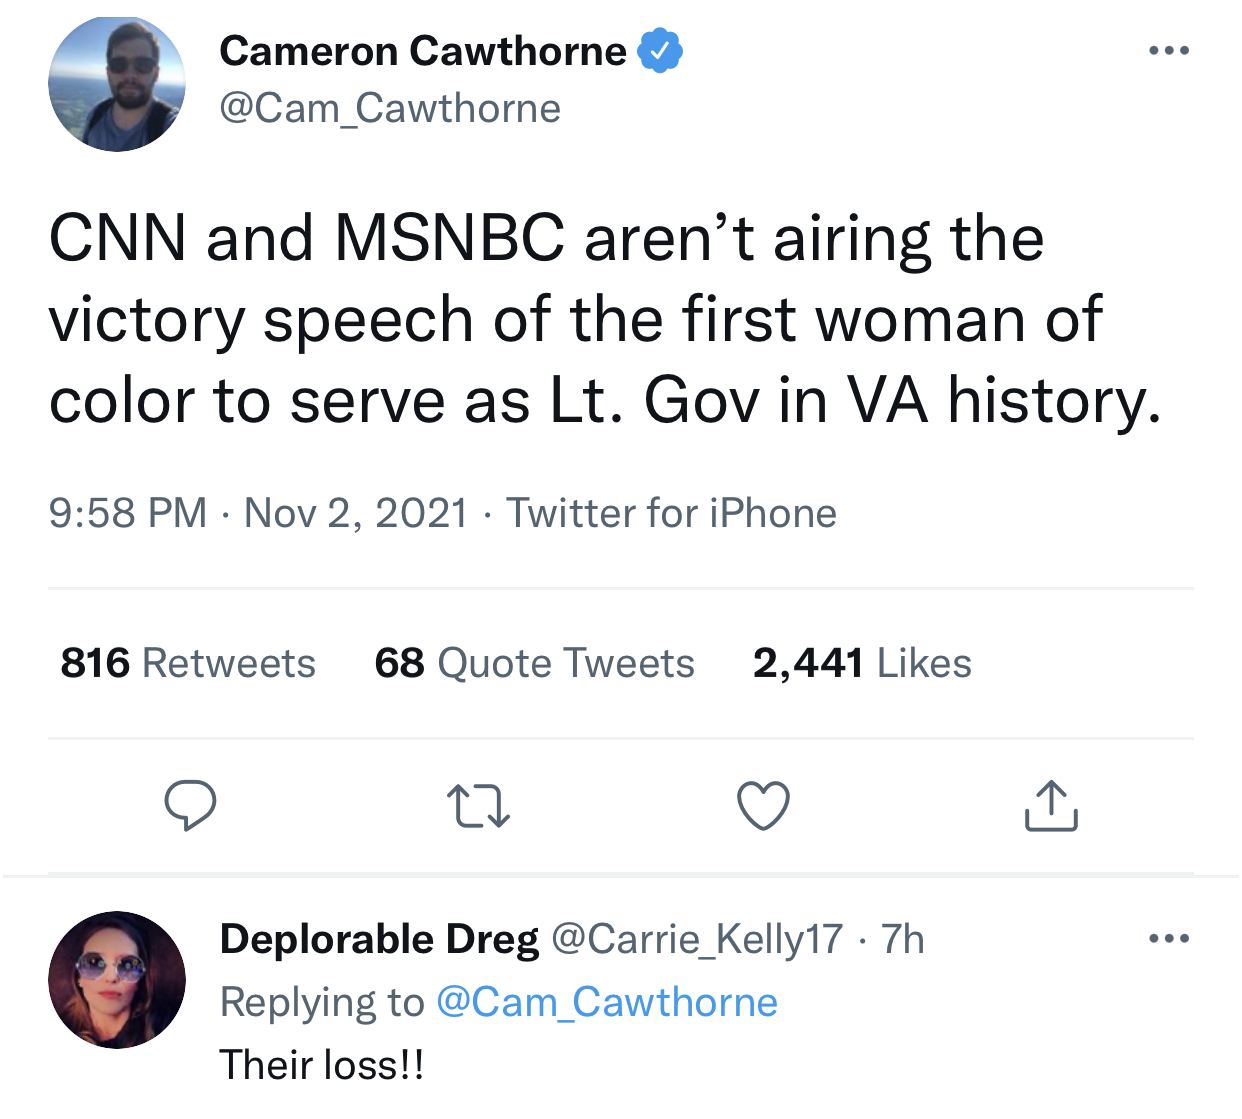
Task: Open more options for Cameron's tweet
Action: tap(1169, 50)
